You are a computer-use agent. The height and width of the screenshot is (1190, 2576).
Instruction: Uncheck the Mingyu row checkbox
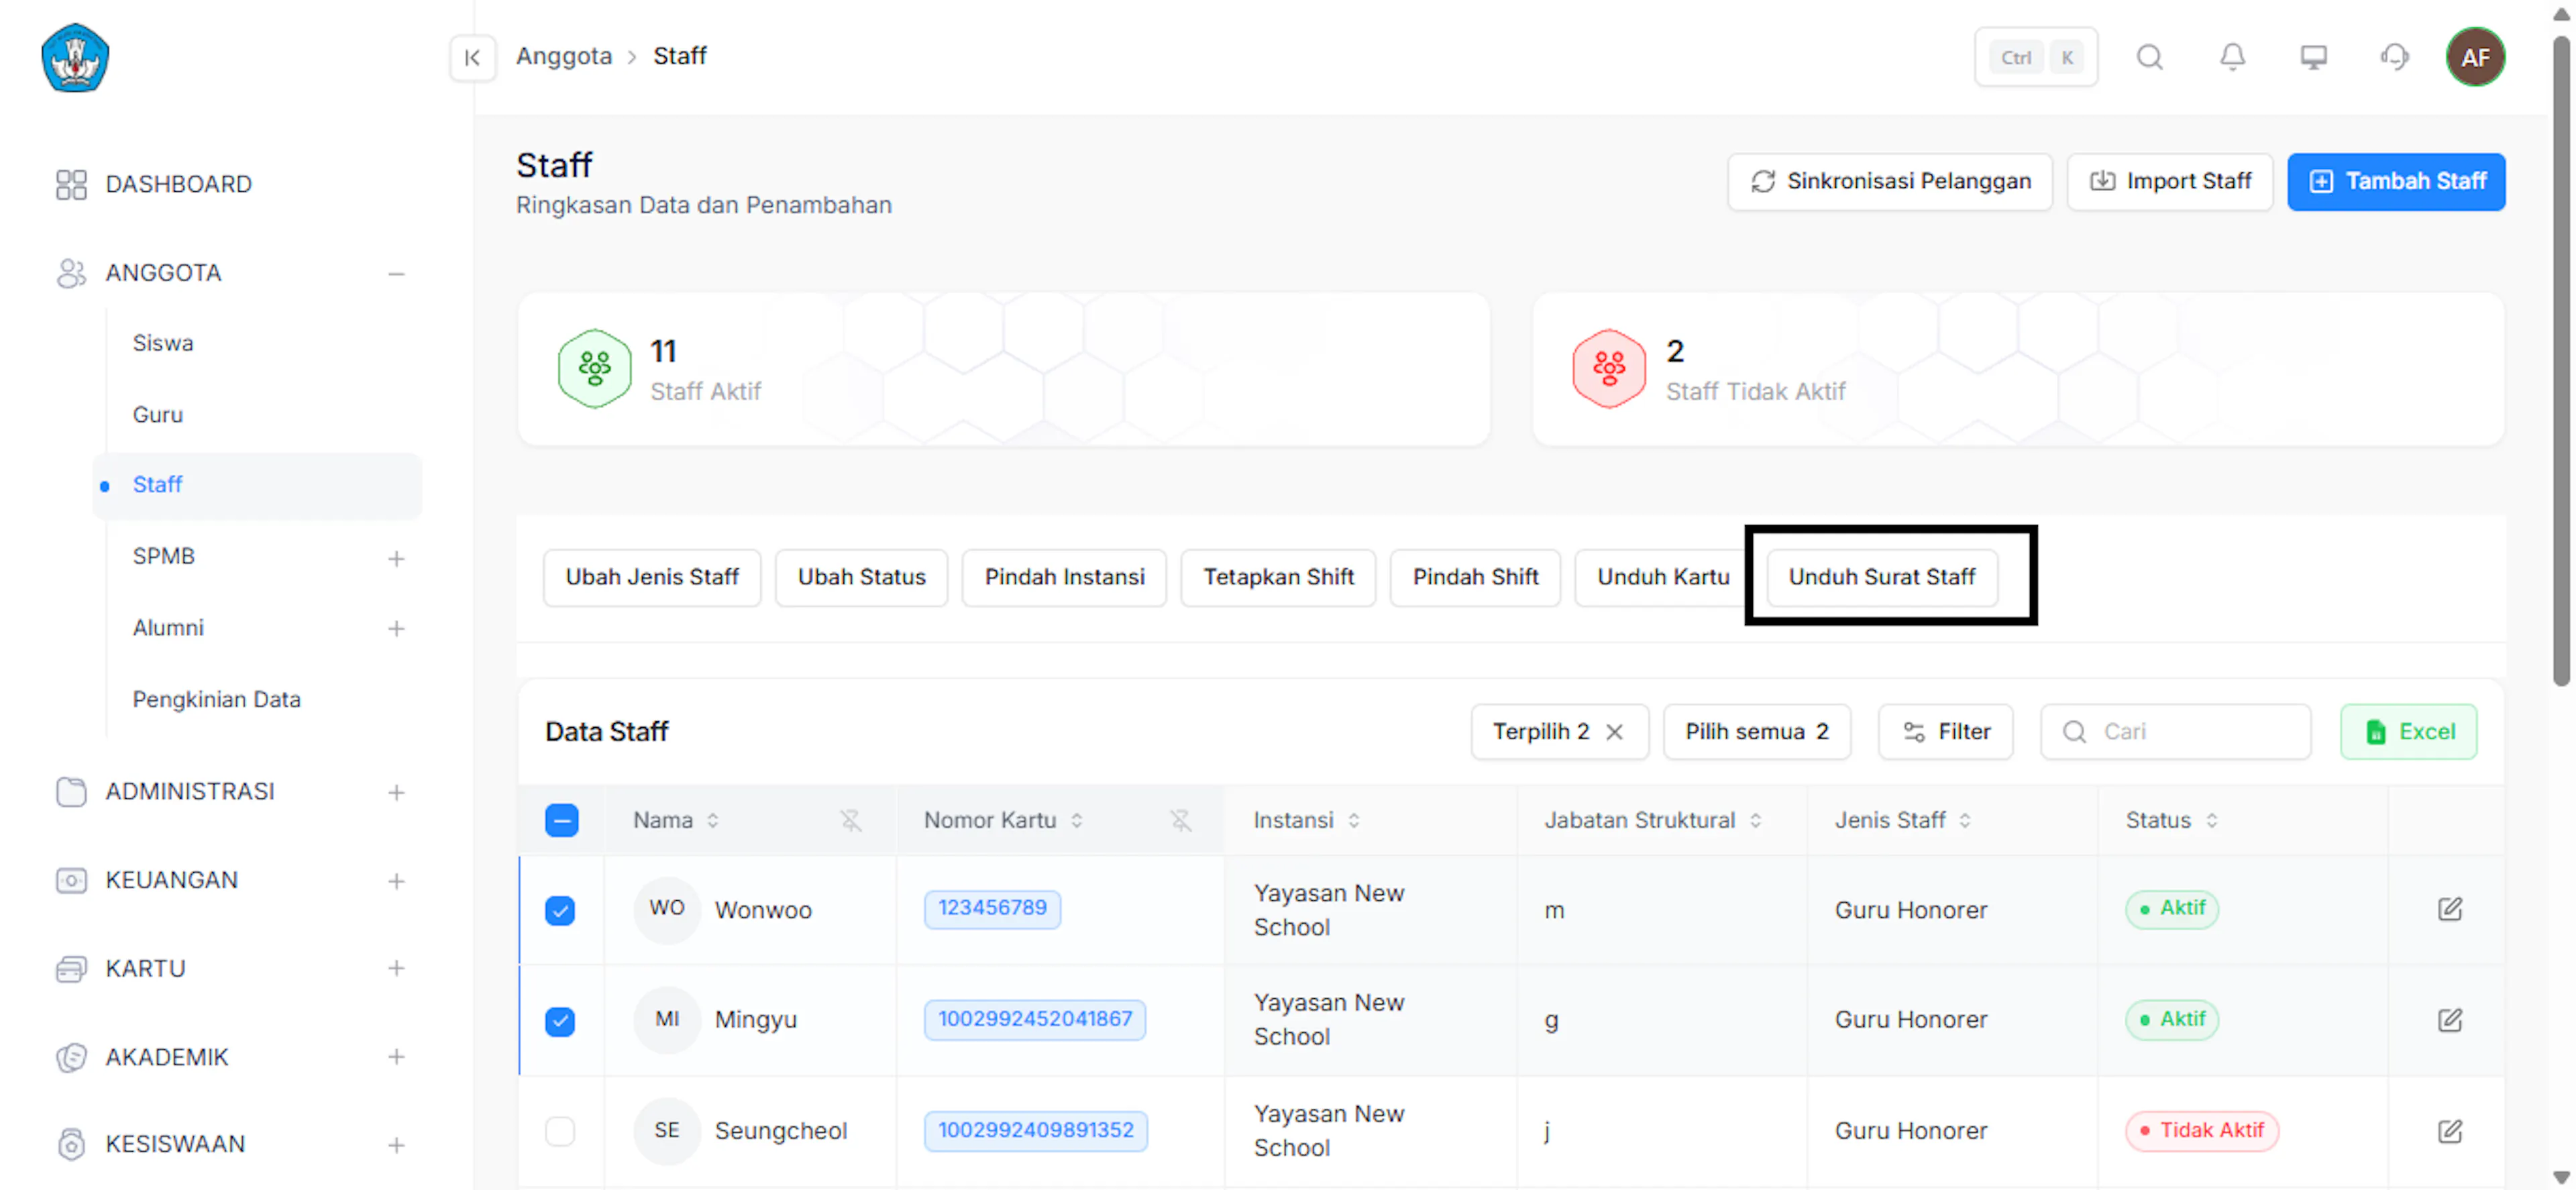[x=560, y=1021]
